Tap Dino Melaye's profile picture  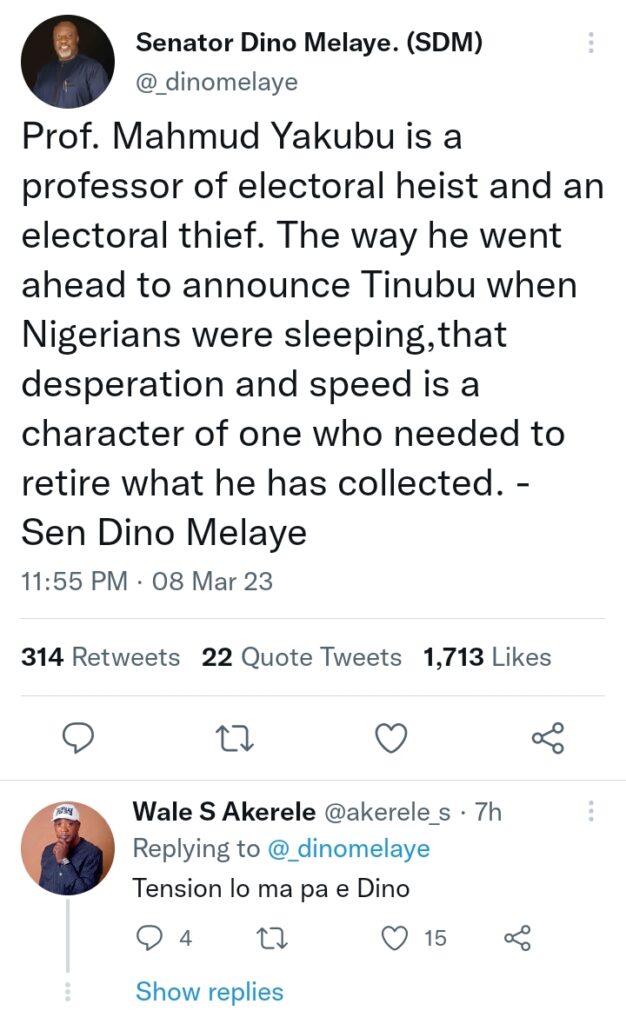coord(66,64)
